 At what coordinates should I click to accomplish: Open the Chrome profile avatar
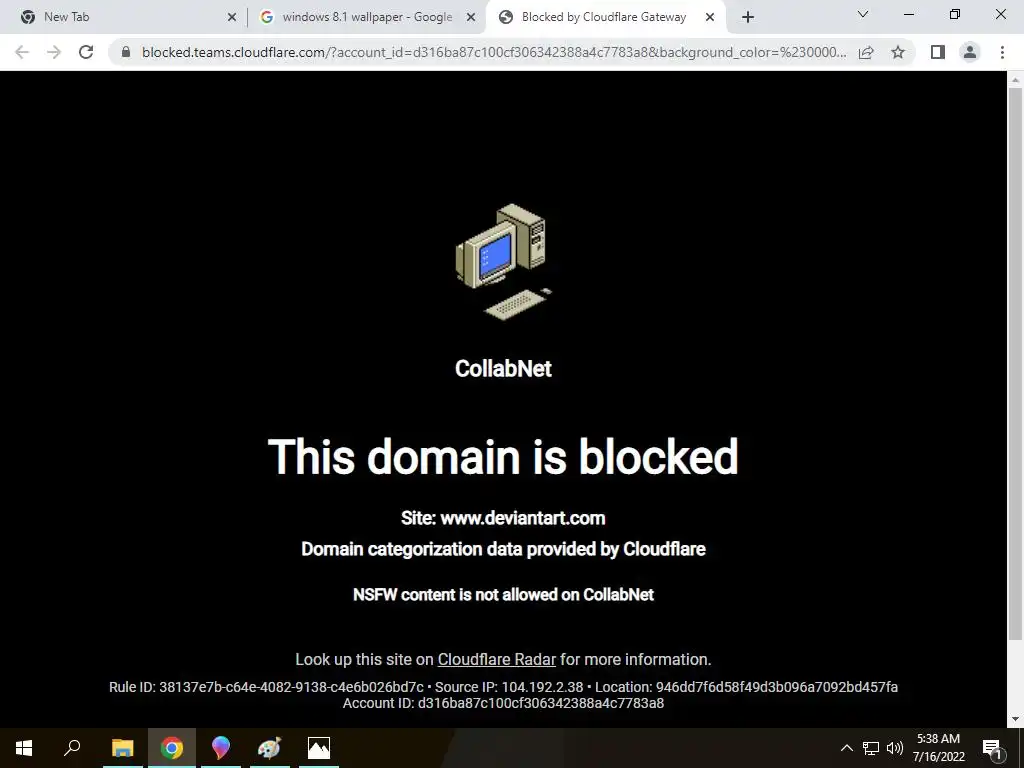coord(970,52)
